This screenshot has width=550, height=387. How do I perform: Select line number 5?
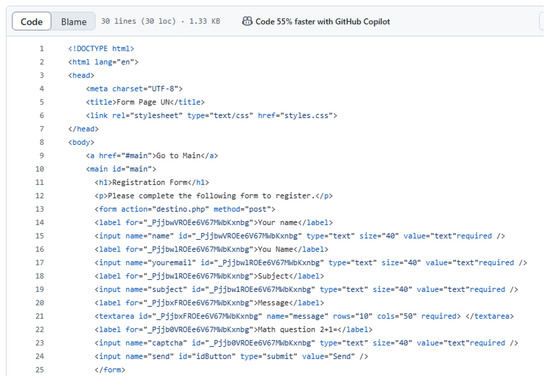(x=41, y=102)
